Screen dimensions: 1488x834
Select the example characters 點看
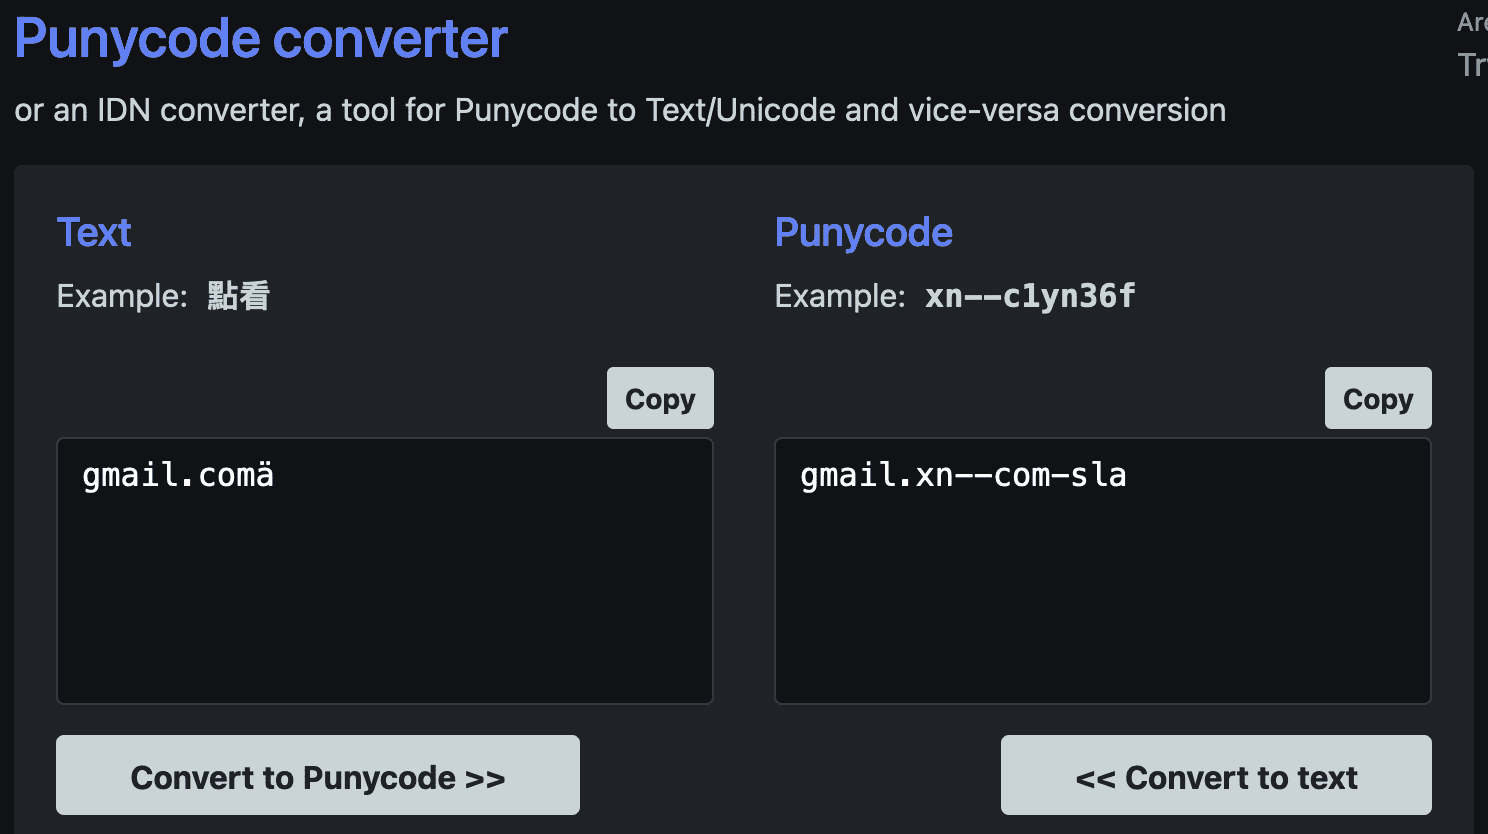pyautogui.click(x=239, y=296)
